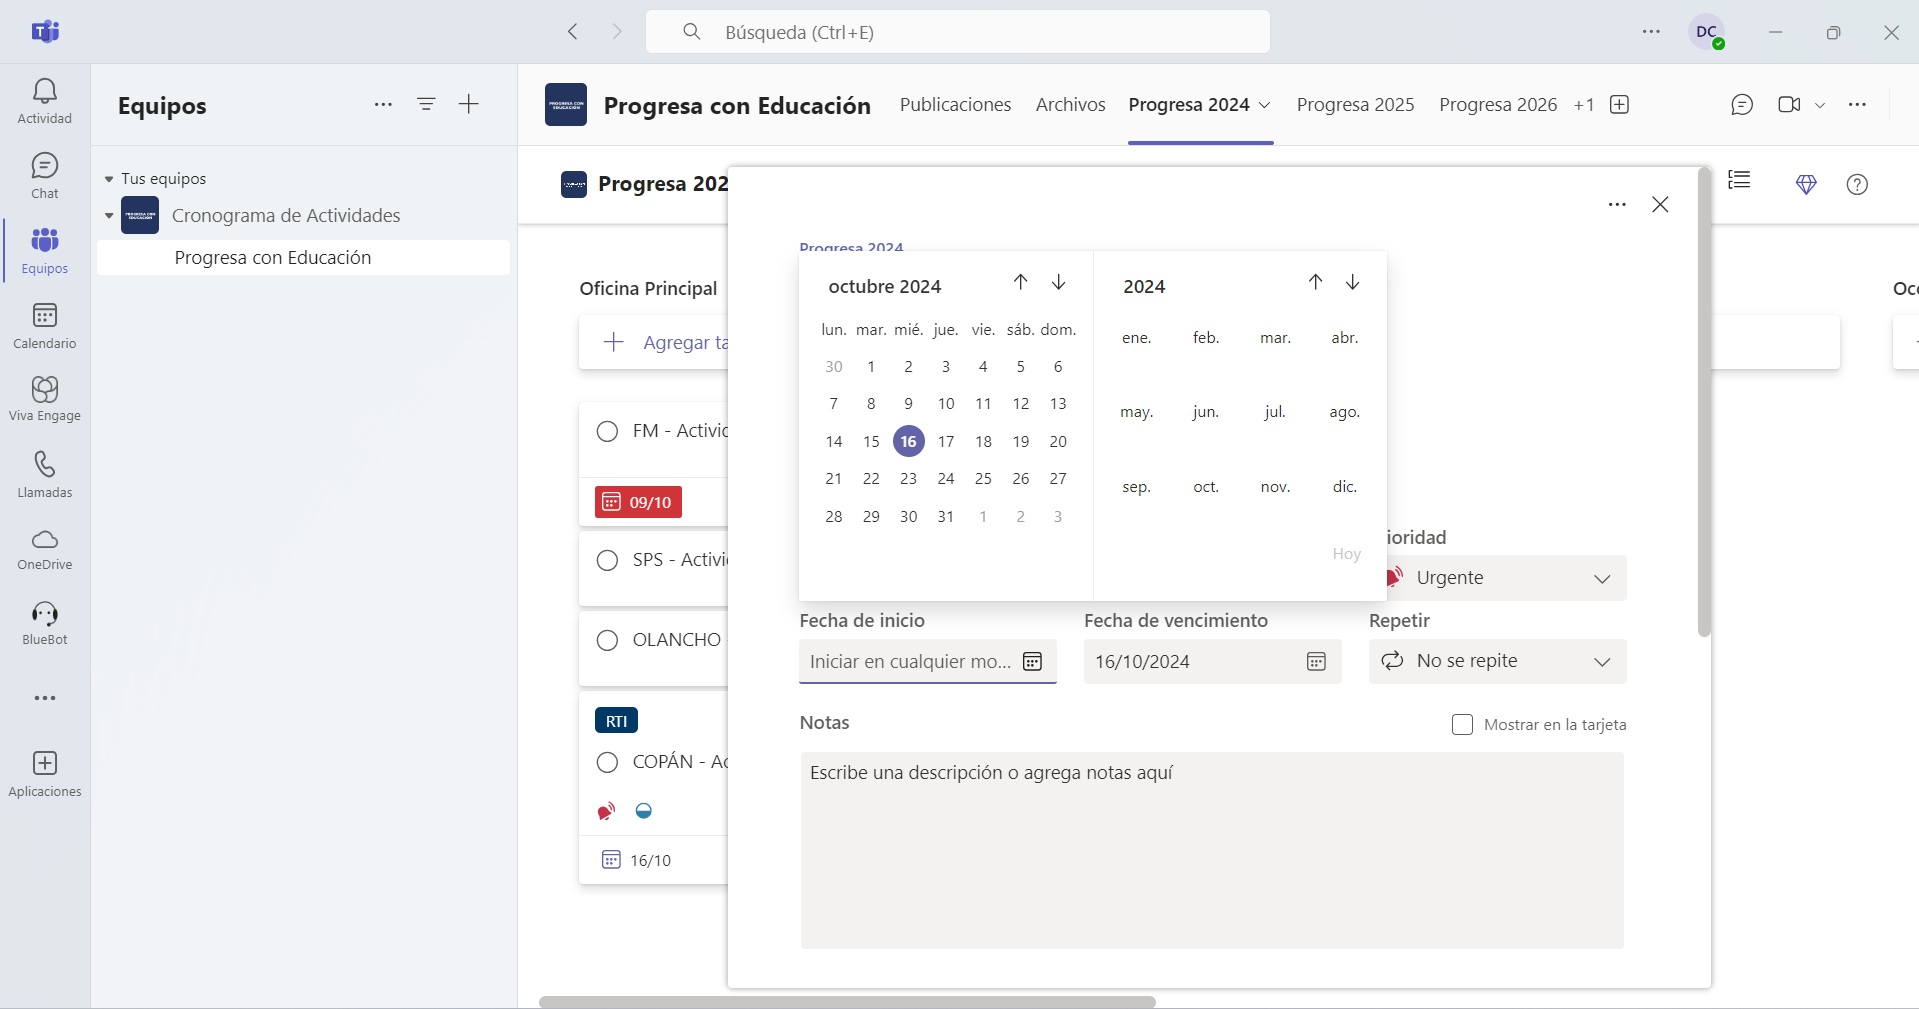This screenshot has width=1919, height=1009.
Task: Open channel conversation icon
Action: 1742,105
